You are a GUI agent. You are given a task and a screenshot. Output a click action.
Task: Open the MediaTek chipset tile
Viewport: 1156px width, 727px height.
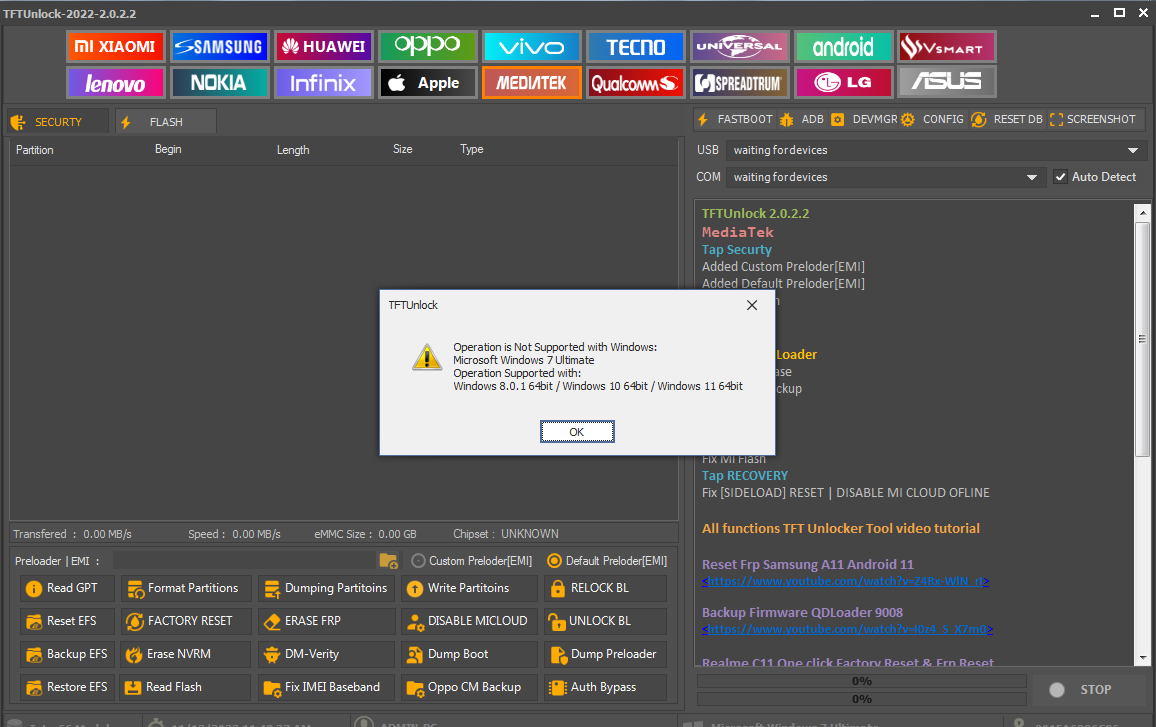click(x=532, y=83)
